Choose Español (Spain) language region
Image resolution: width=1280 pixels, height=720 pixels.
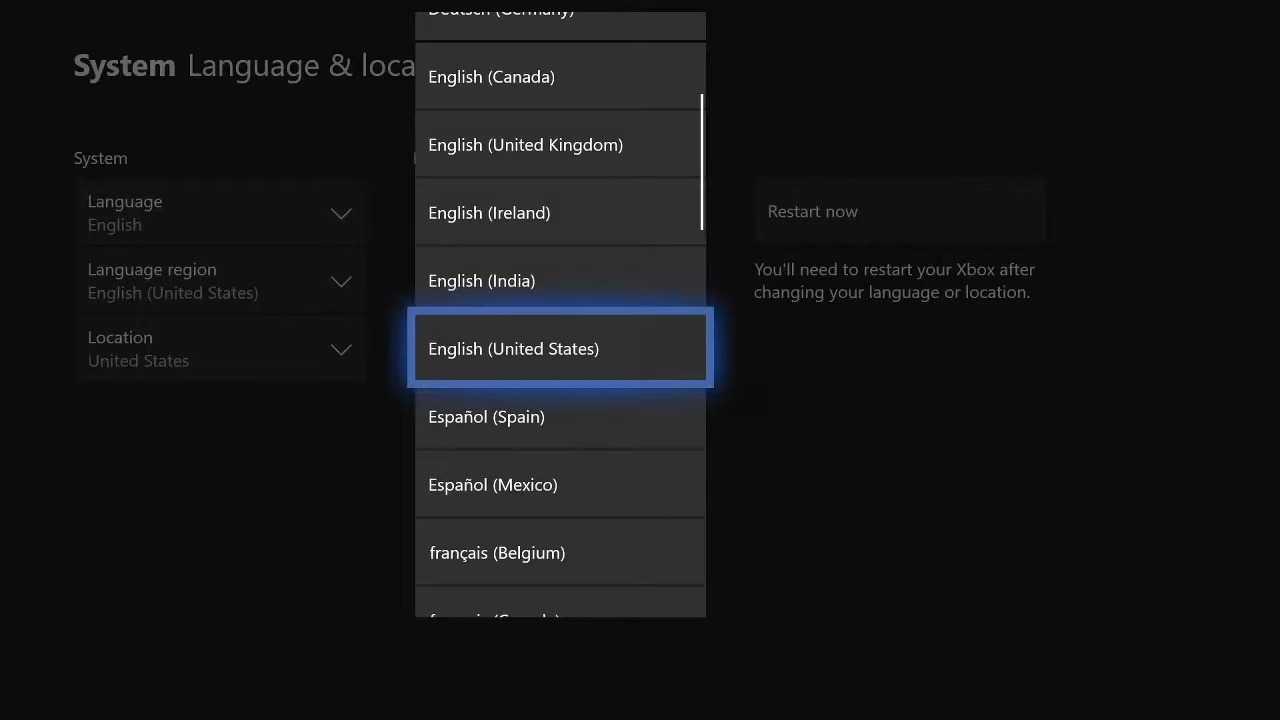559,417
